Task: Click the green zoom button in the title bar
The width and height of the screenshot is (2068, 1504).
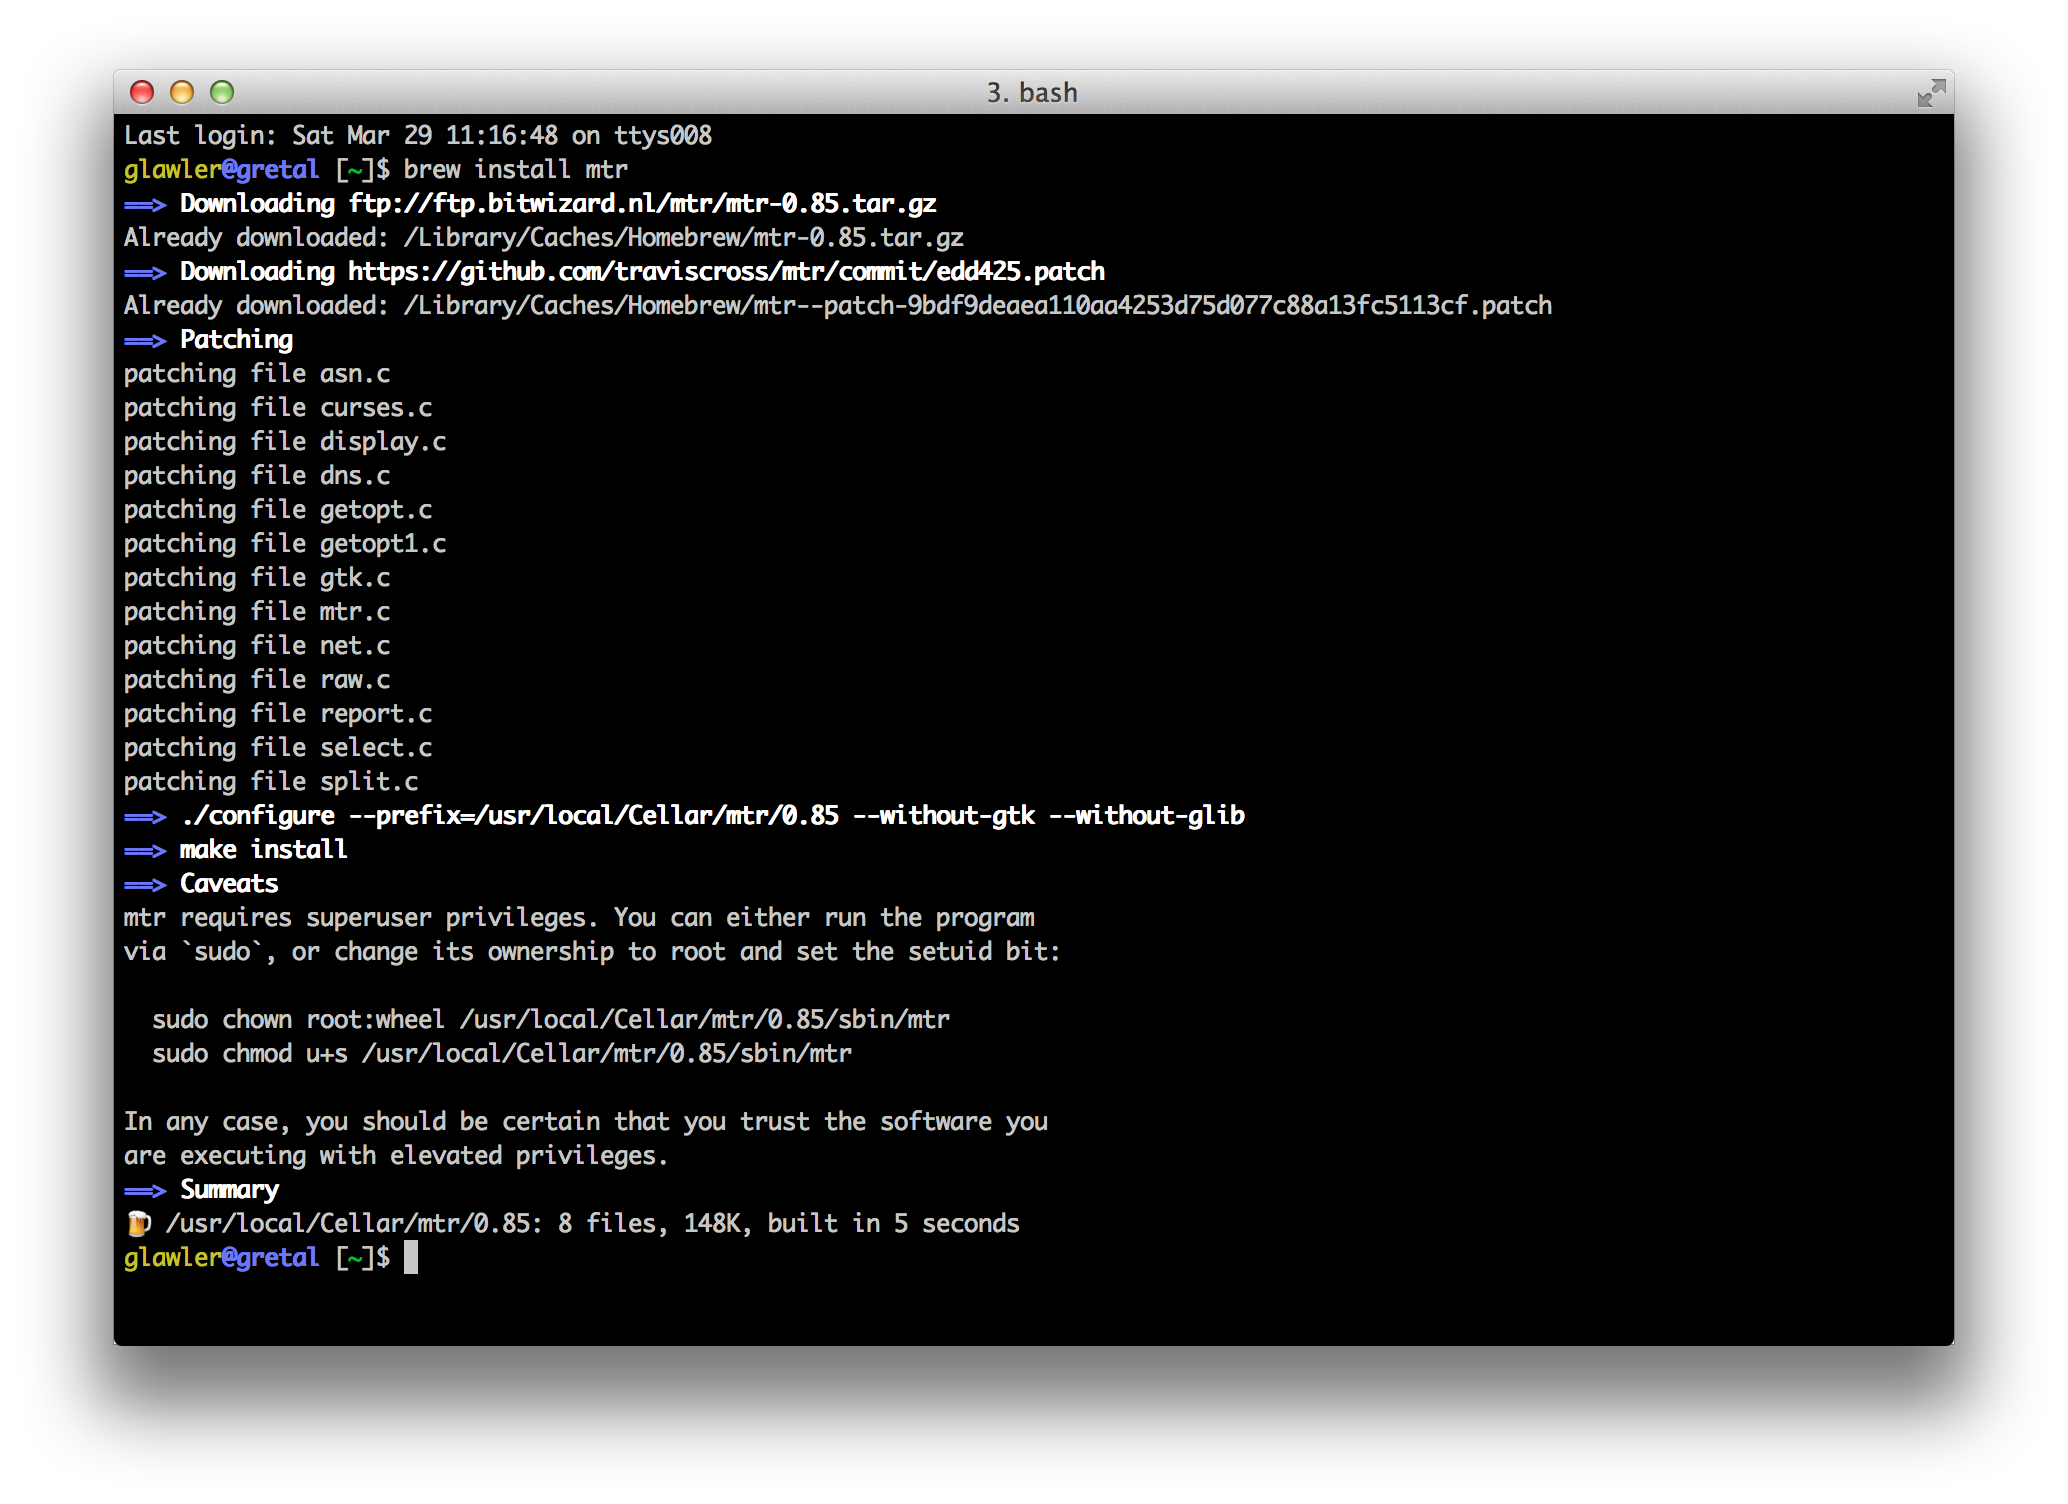Action: click(x=220, y=92)
